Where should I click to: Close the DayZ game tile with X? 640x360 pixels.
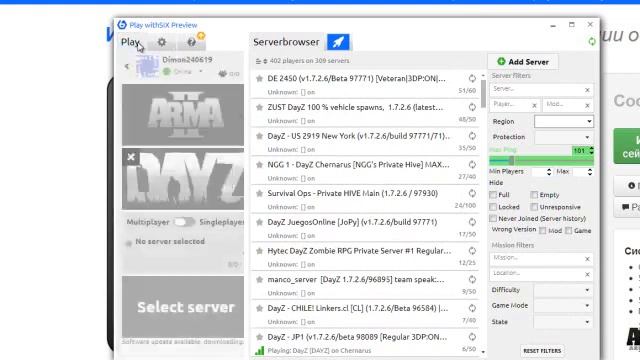tap(131, 157)
